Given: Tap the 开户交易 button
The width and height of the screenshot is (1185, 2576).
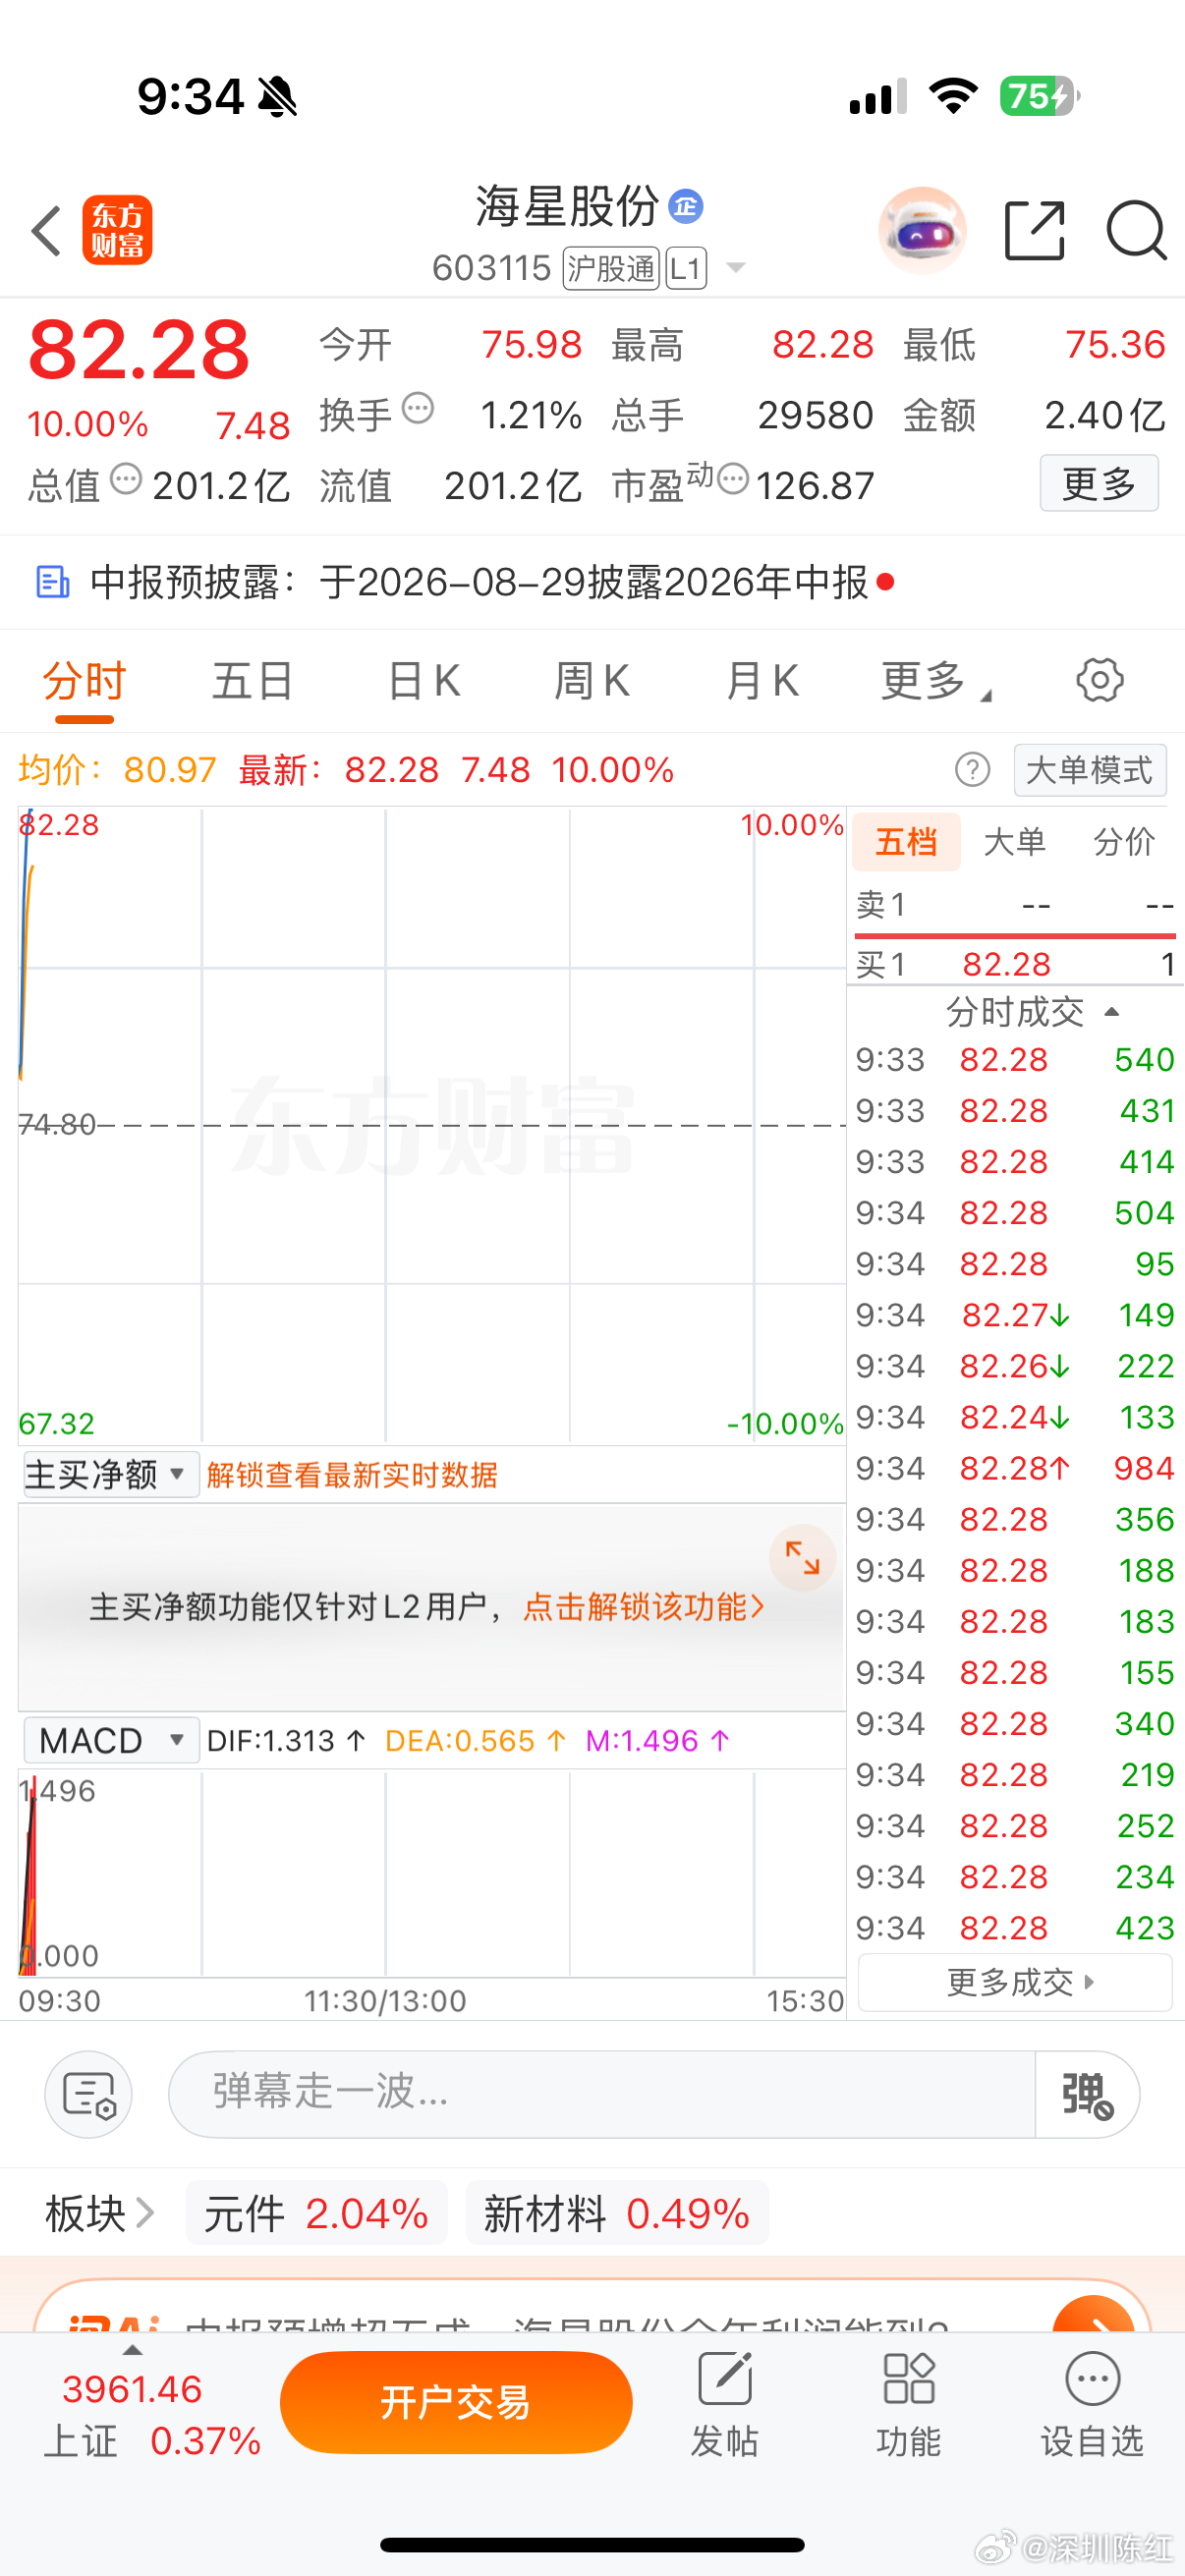Looking at the screenshot, I should click(456, 2402).
